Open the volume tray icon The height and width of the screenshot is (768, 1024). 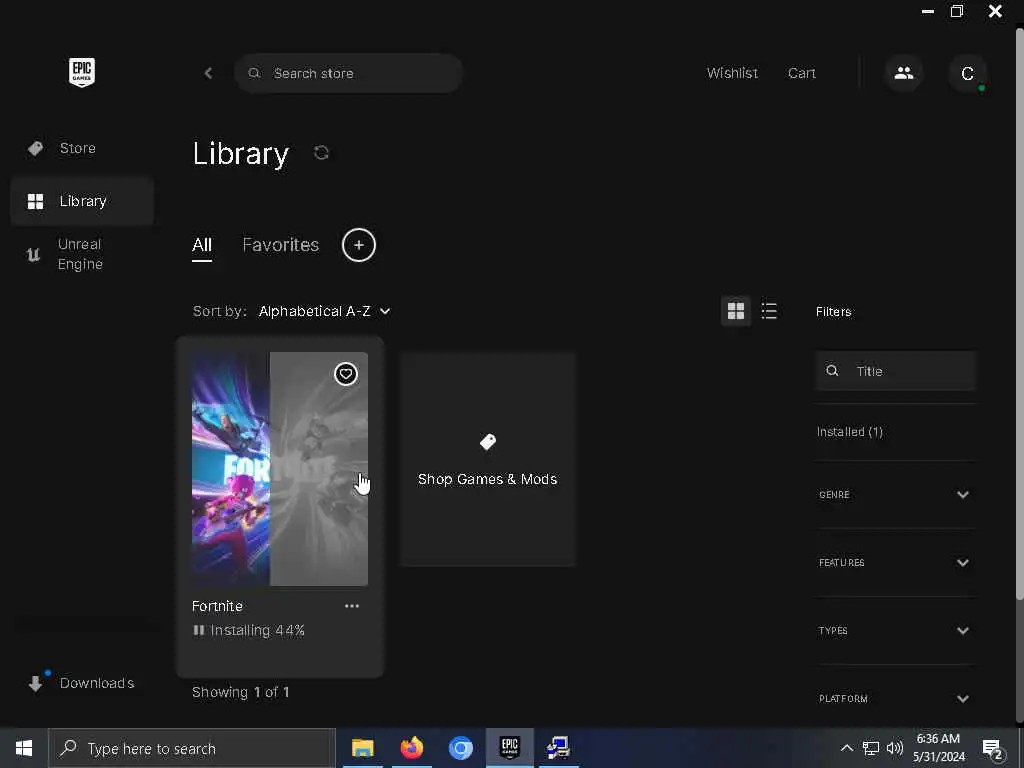[x=895, y=748]
